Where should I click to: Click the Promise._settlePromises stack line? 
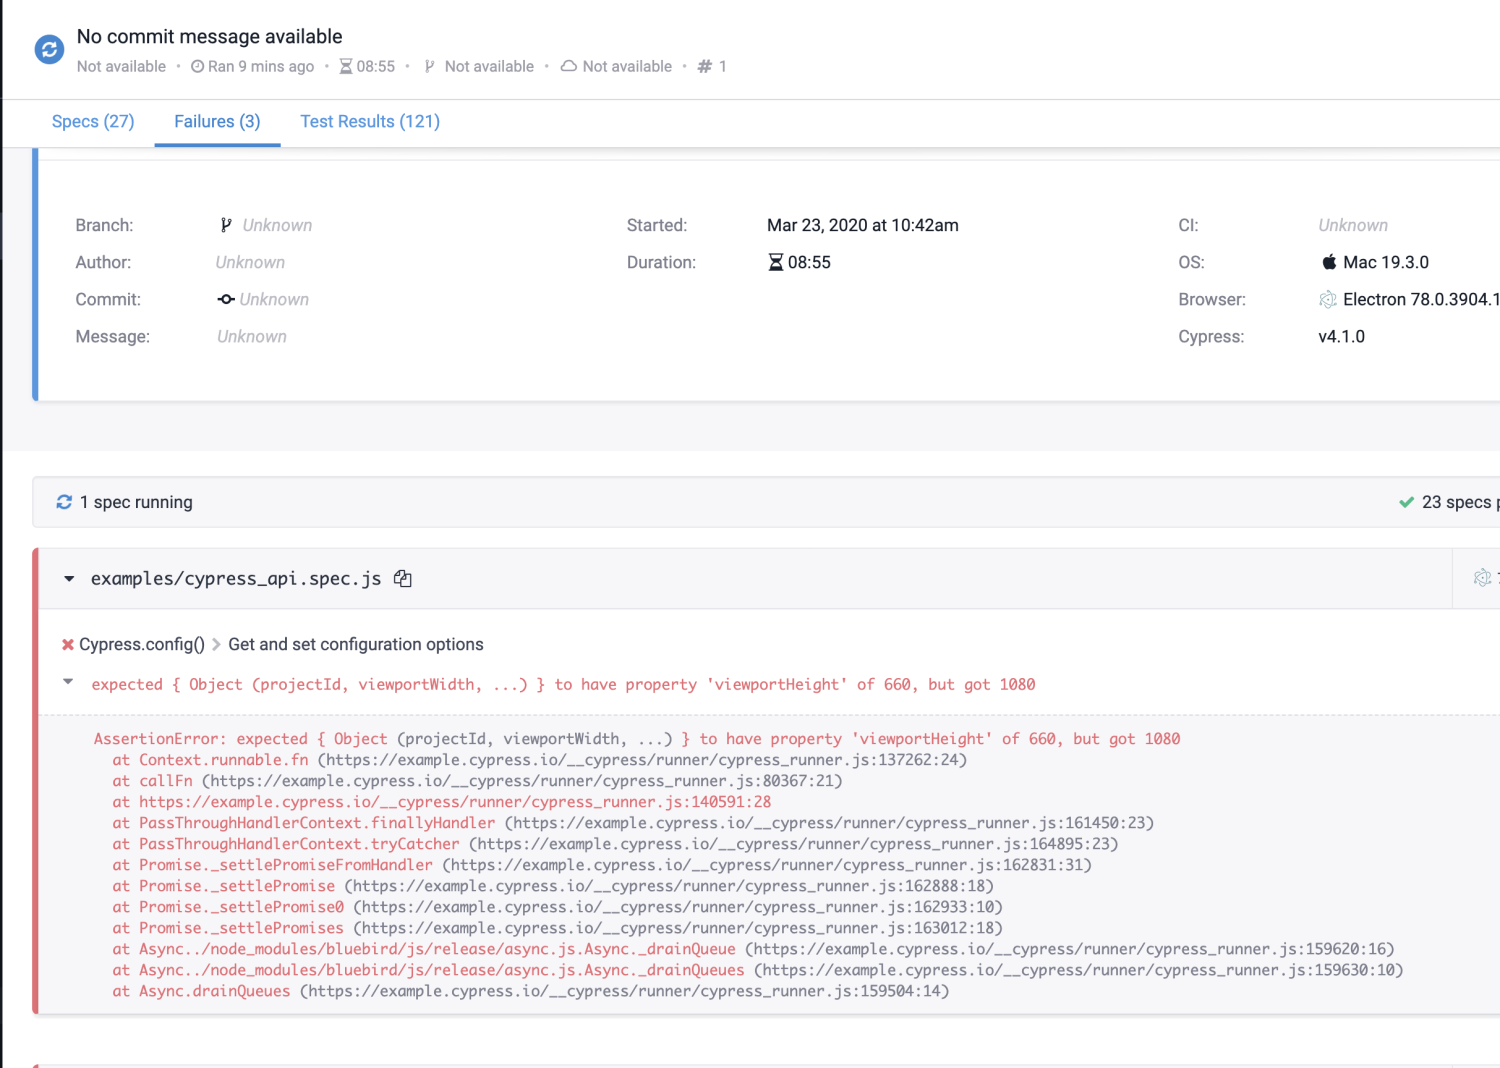557,928
